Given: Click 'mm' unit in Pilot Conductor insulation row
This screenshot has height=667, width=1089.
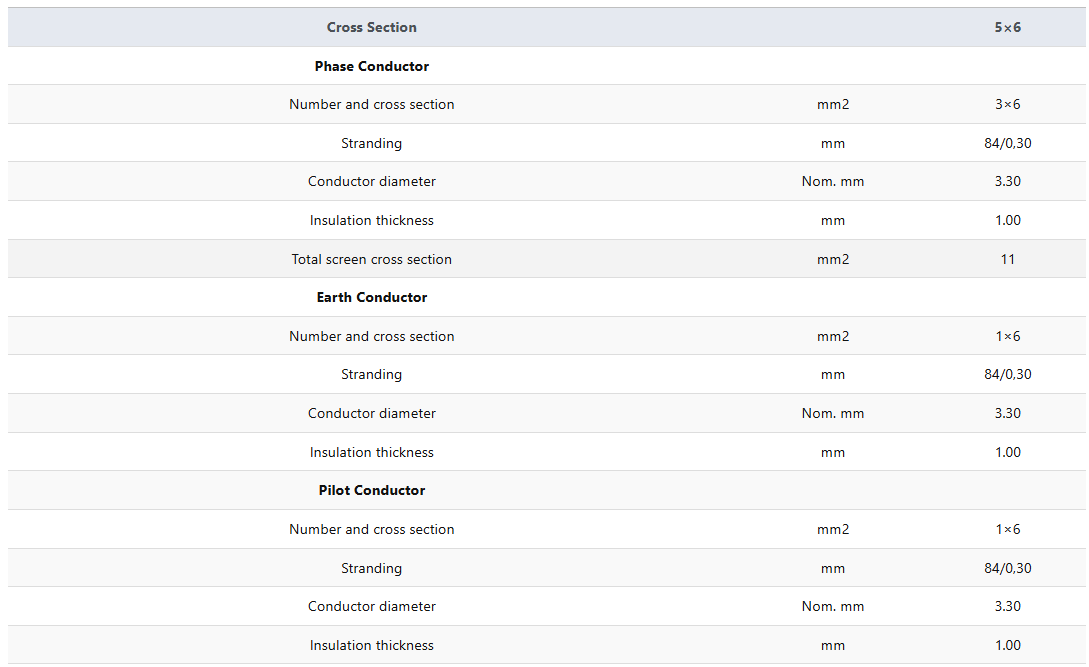Looking at the screenshot, I should coord(833,646).
